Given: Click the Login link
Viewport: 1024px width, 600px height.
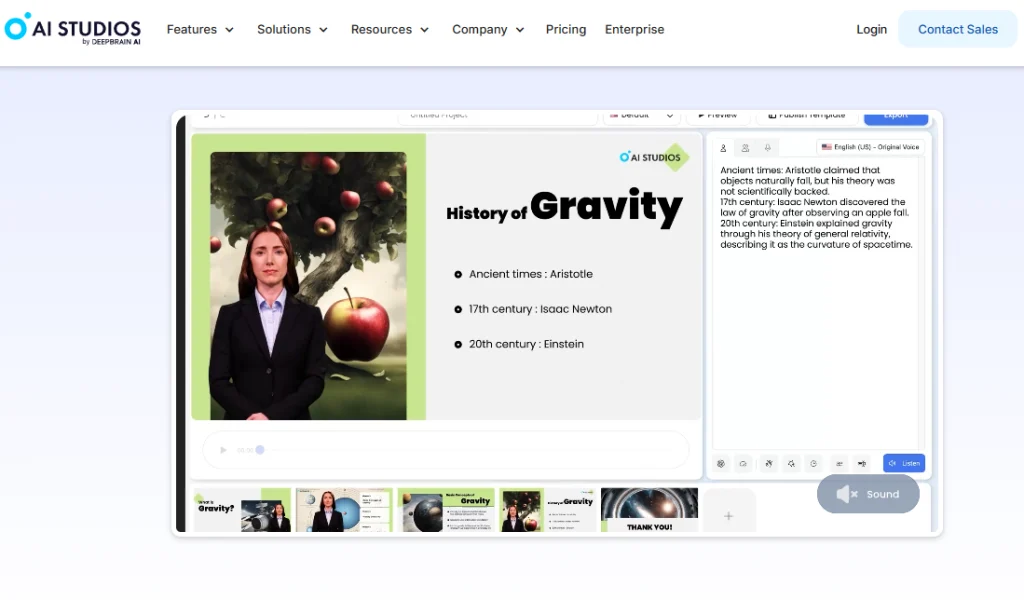Looking at the screenshot, I should (871, 29).
